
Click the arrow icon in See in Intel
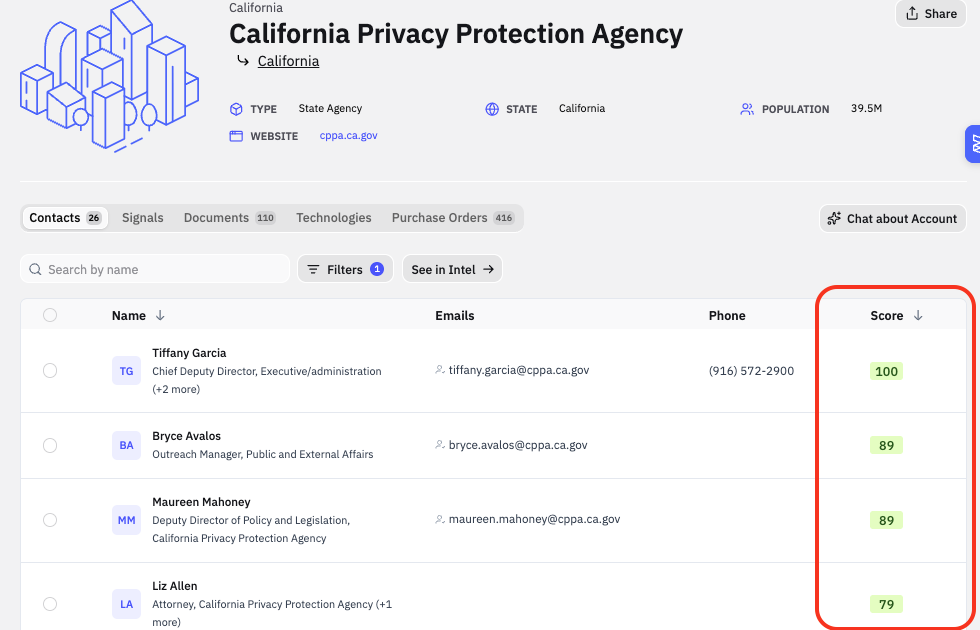tap(489, 269)
